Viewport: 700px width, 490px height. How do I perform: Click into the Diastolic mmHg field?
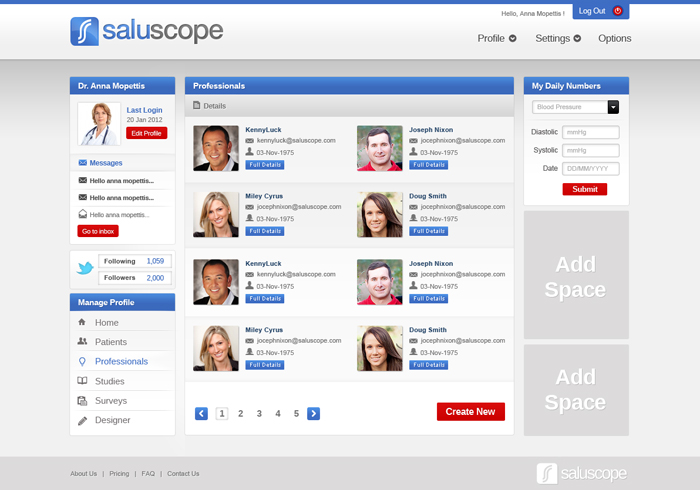[591, 132]
